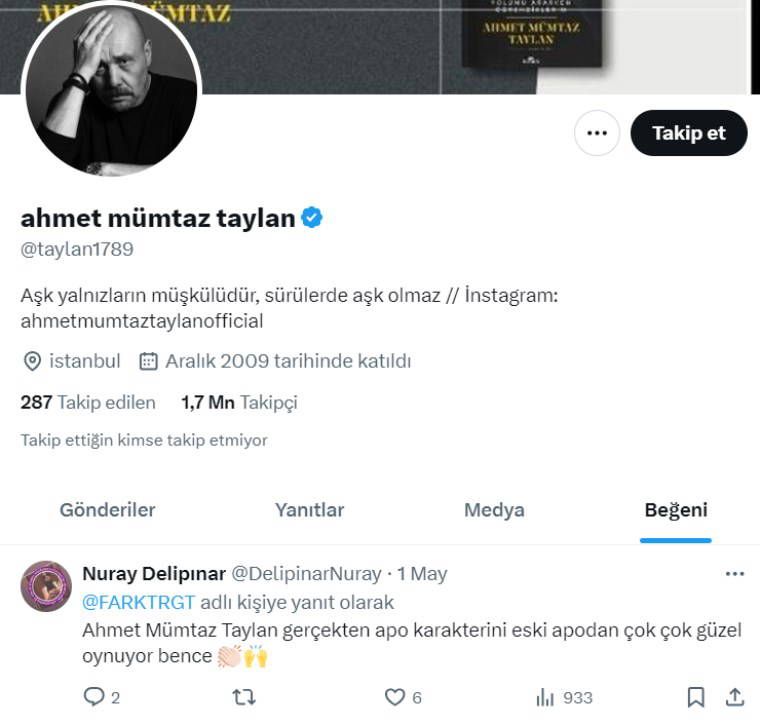
Task: Open profile three-dot more options button
Action: point(597,133)
